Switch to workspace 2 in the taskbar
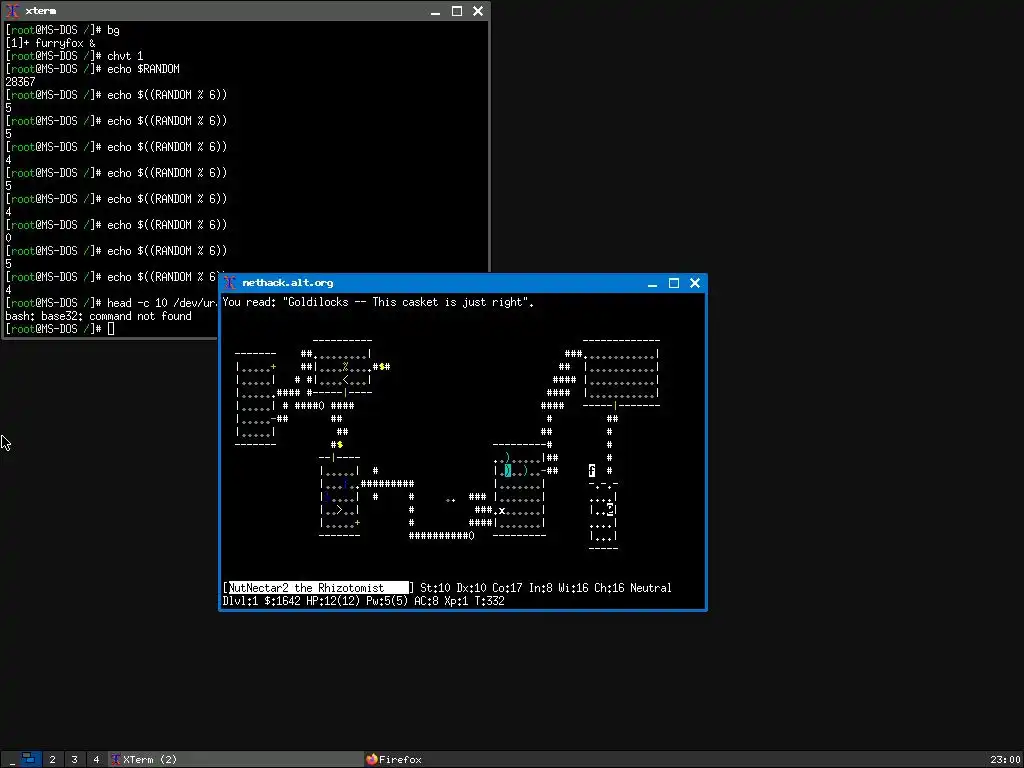Image resolution: width=1024 pixels, height=768 pixels. [52, 760]
